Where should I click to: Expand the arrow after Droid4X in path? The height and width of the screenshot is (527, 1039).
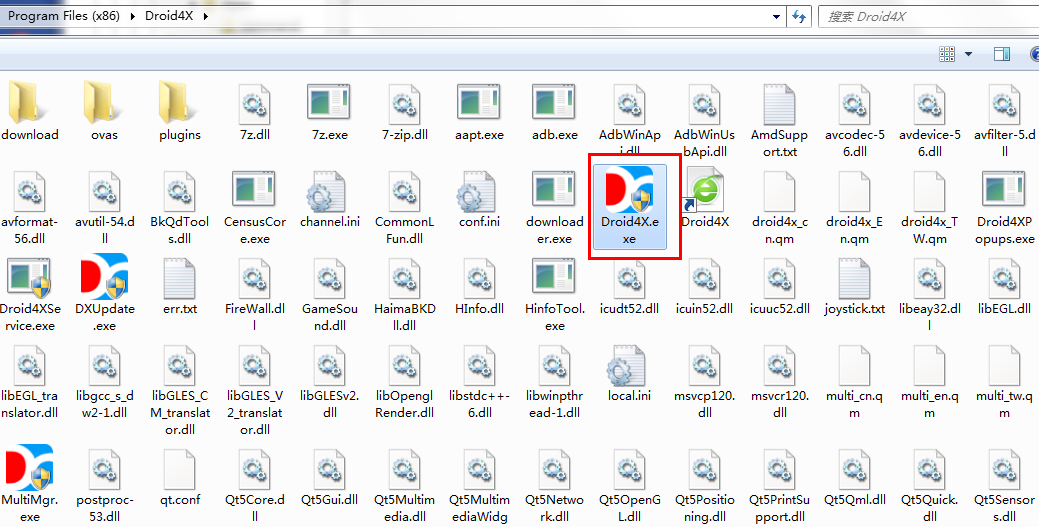tap(205, 15)
